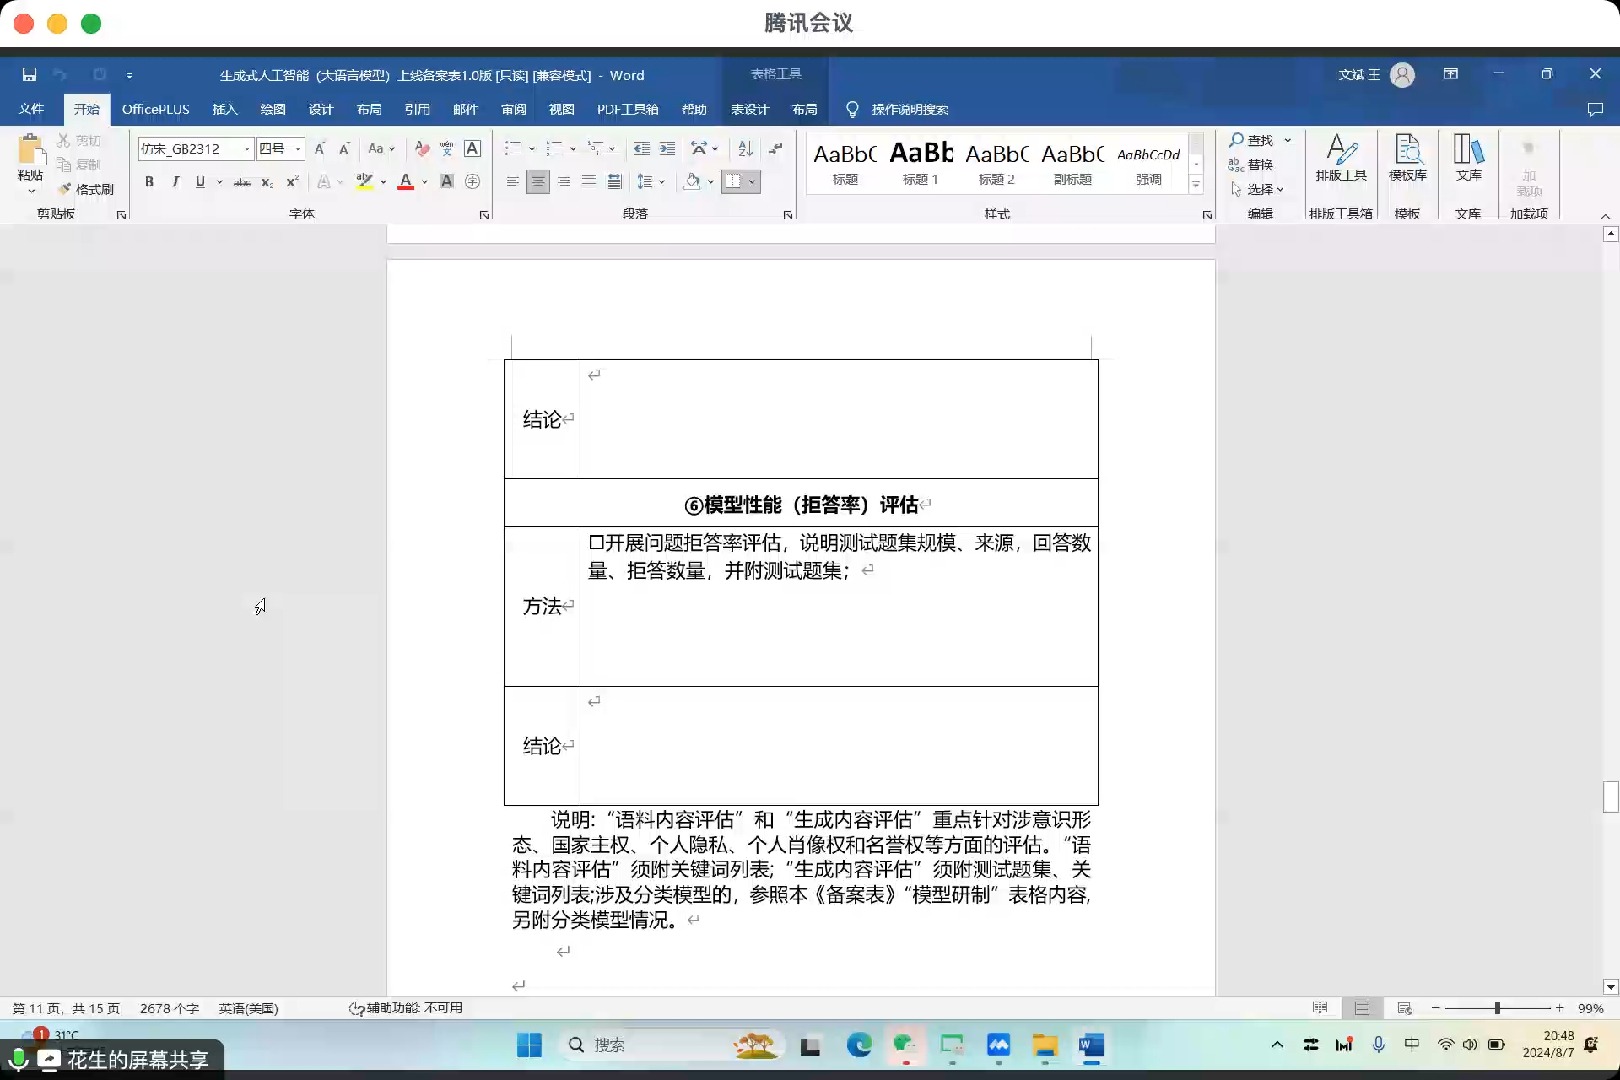The height and width of the screenshot is (1080, 1620).
Task: Apply superscript formatting
Action: (292, 182)
